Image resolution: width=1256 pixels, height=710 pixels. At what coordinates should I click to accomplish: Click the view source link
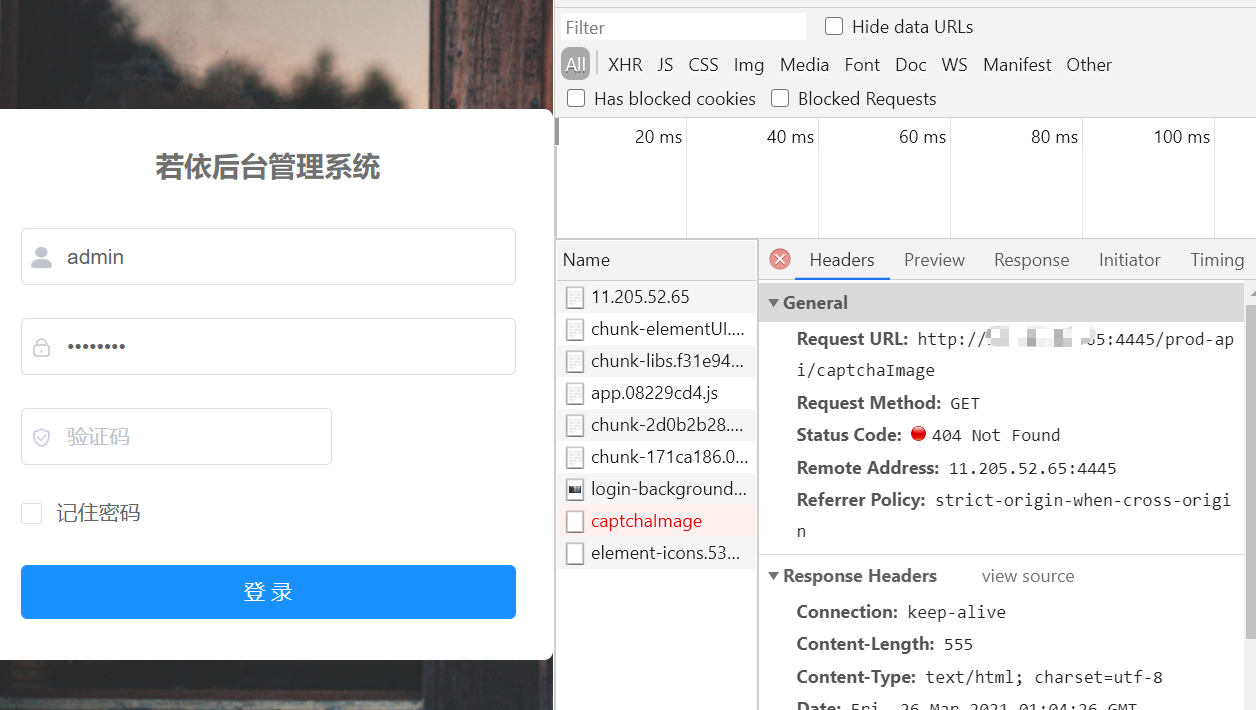pyautogui.click(x=1027, y=576)
